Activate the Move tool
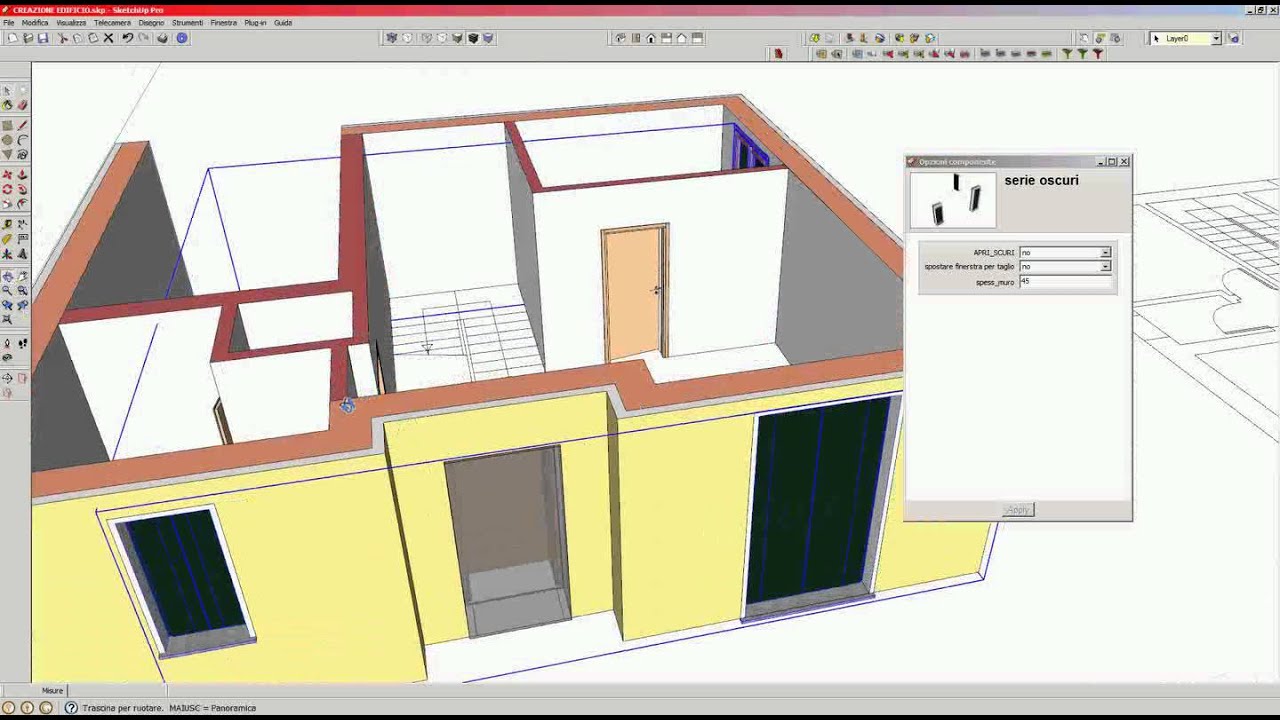This screenshot has width=1280, height=720. pos(7,173)
